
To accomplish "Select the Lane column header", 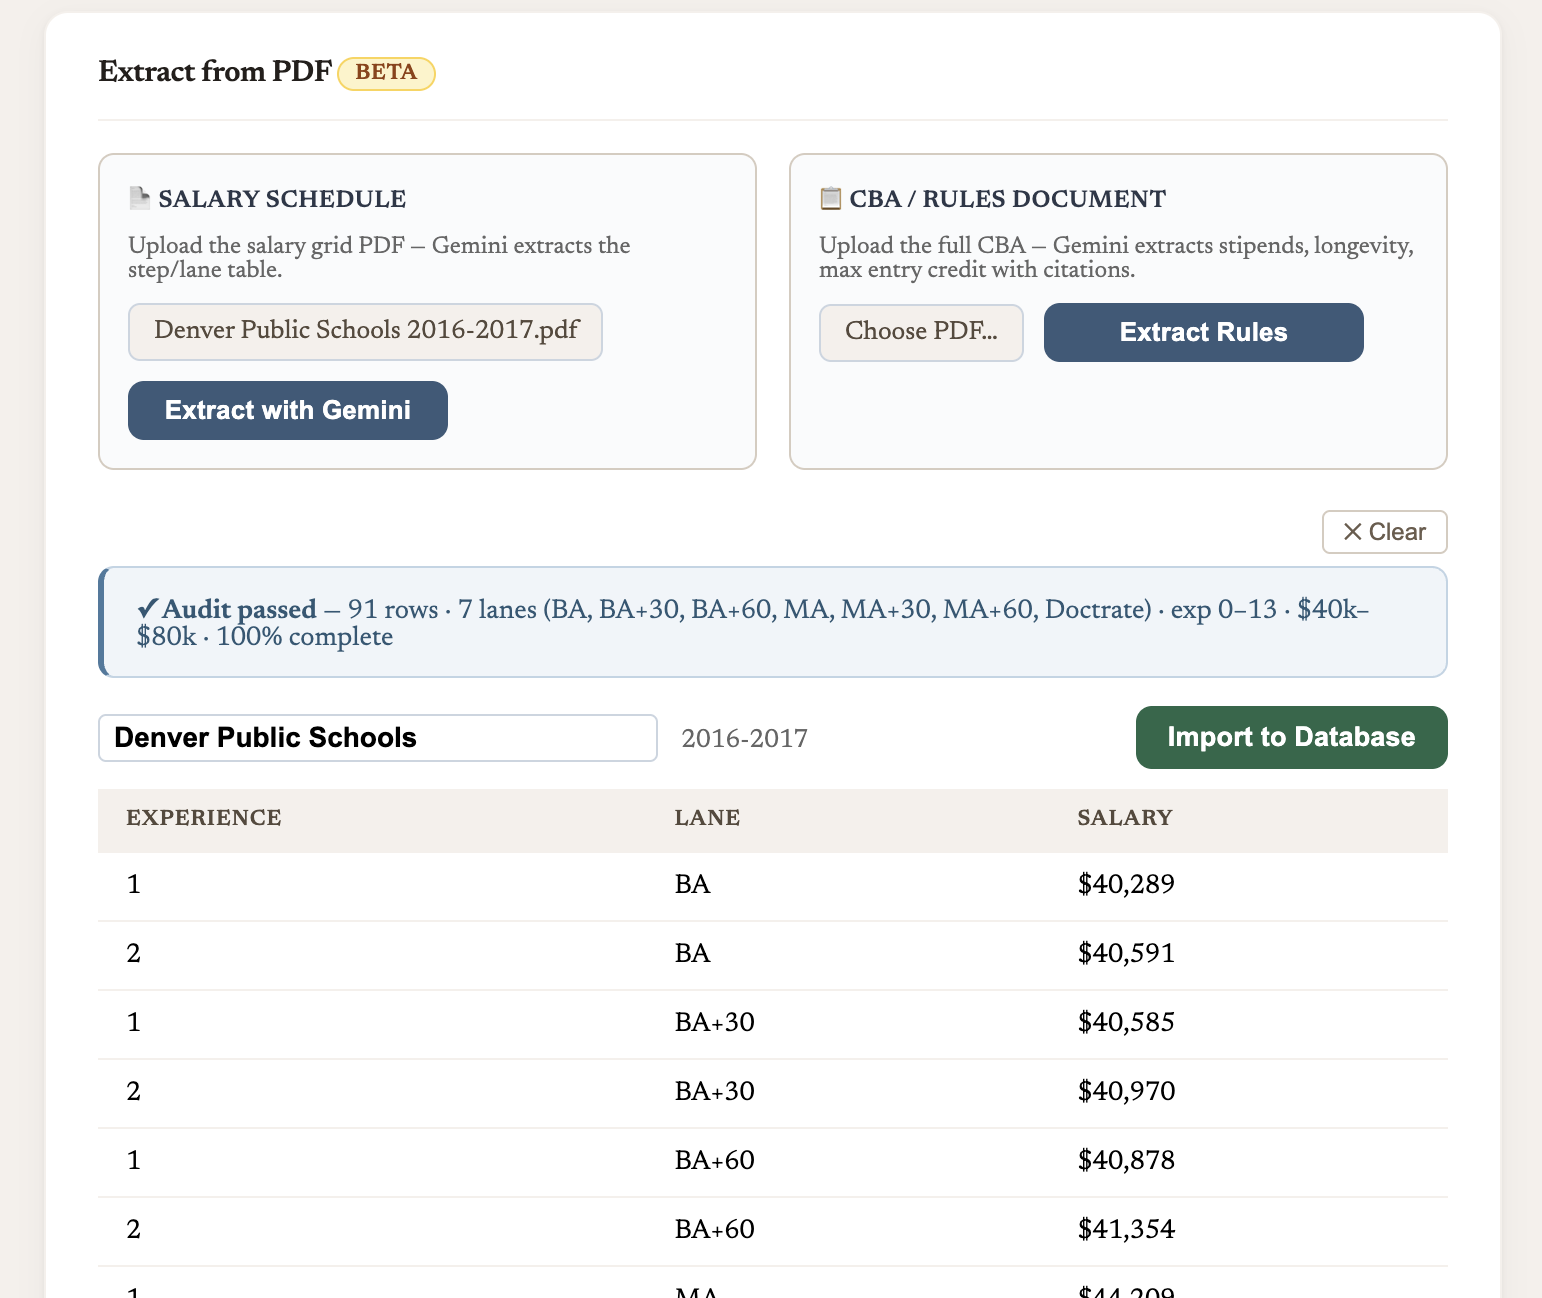I will pos(707,818).
